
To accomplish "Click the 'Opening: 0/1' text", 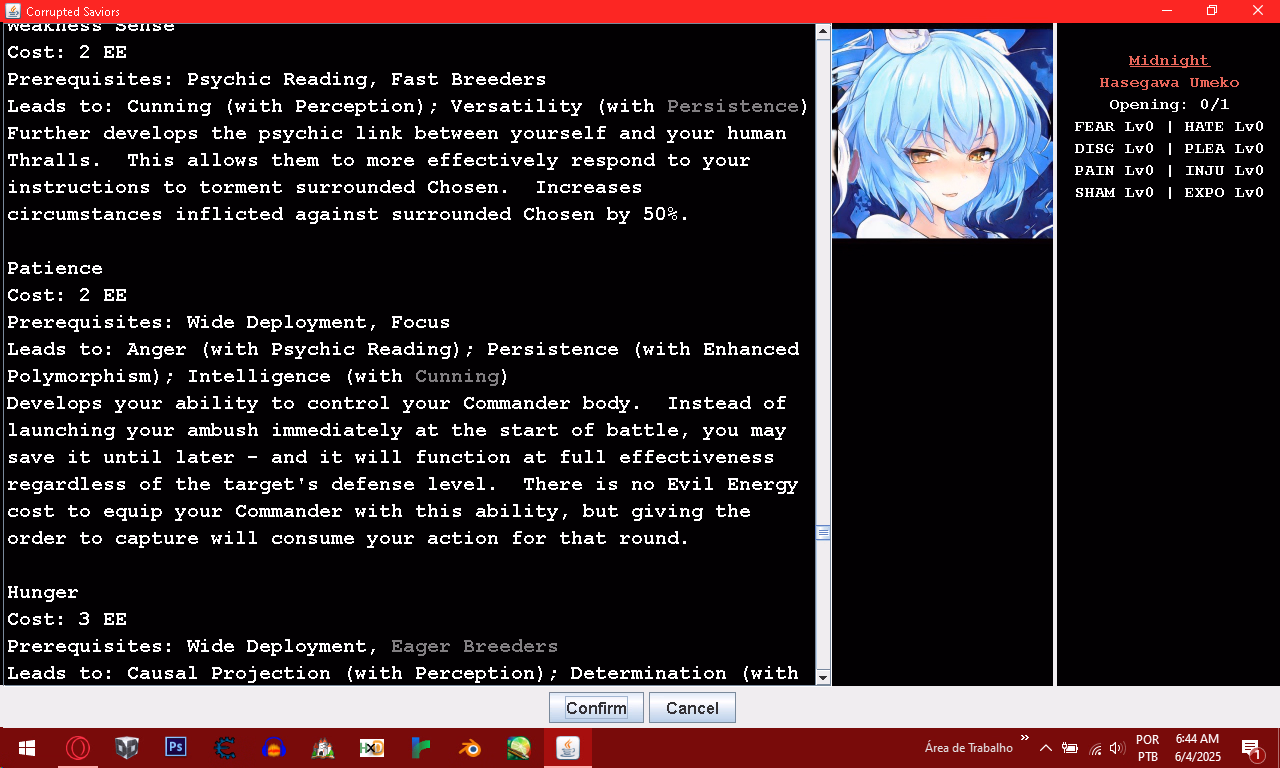I will [1169, 104].
